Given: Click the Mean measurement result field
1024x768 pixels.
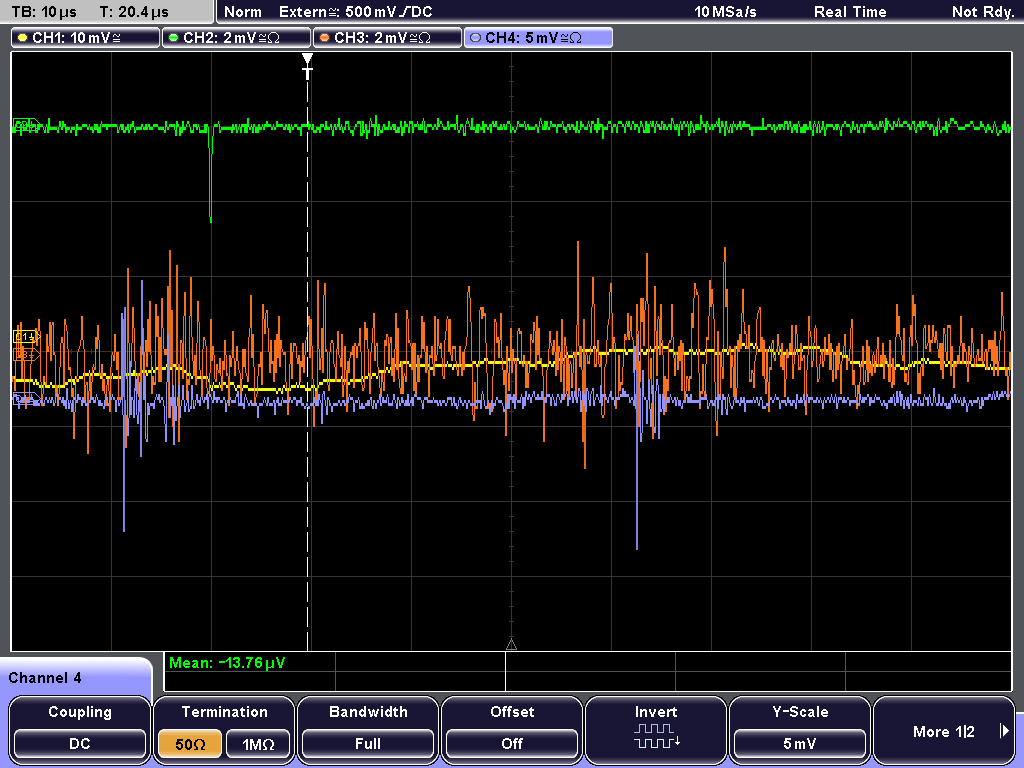Looking at the screenshot, I should [x=249, y=663].
